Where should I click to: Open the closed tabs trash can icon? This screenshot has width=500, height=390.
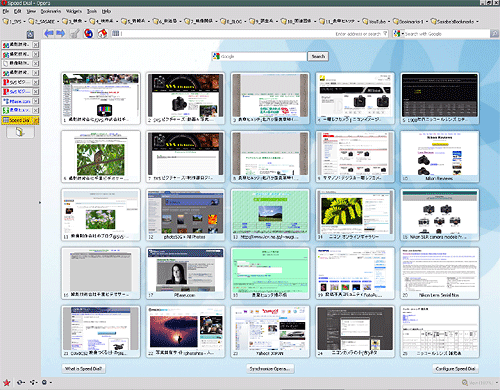coord(30,34)
